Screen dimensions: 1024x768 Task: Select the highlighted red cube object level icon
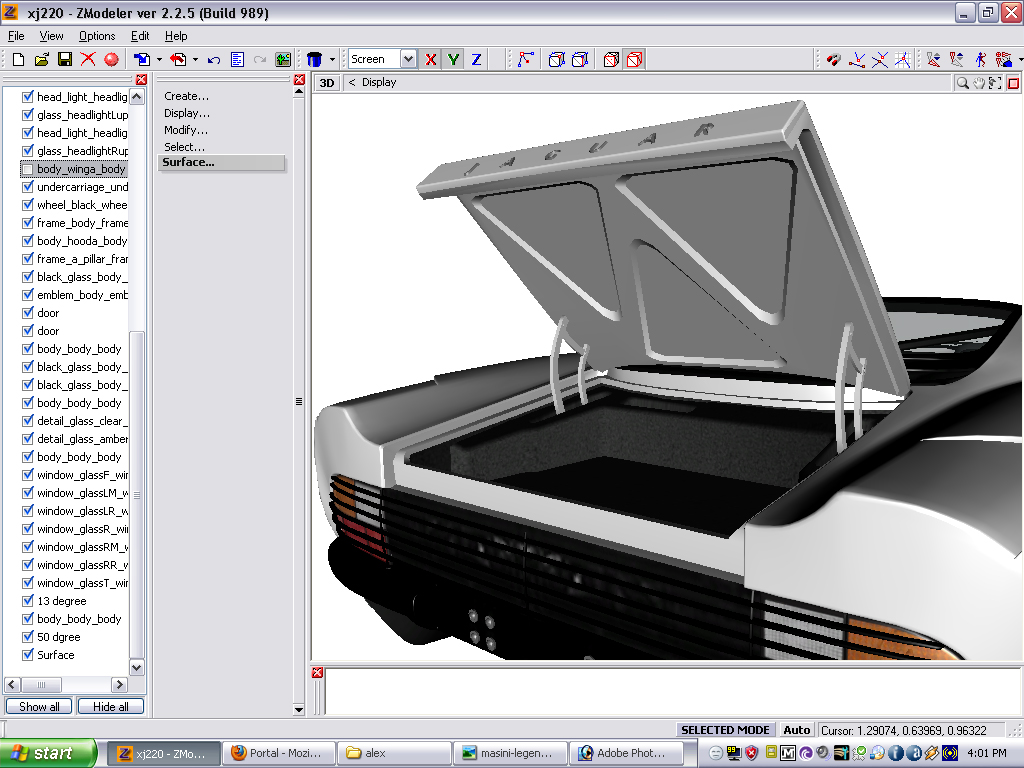coord(634,59)
